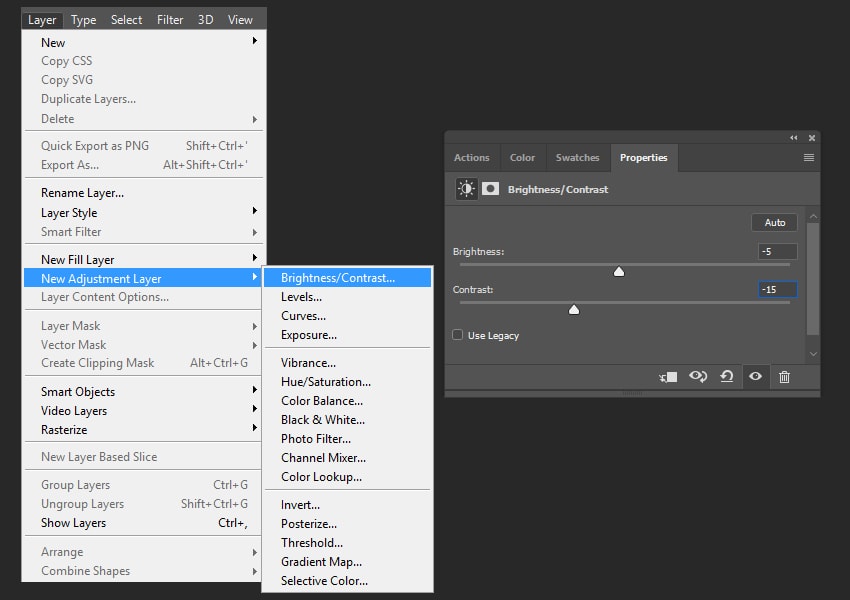Toggle adjustment layer visibility eye icon
Viewport: 850px width, 600px height.
tap(756, 377)
